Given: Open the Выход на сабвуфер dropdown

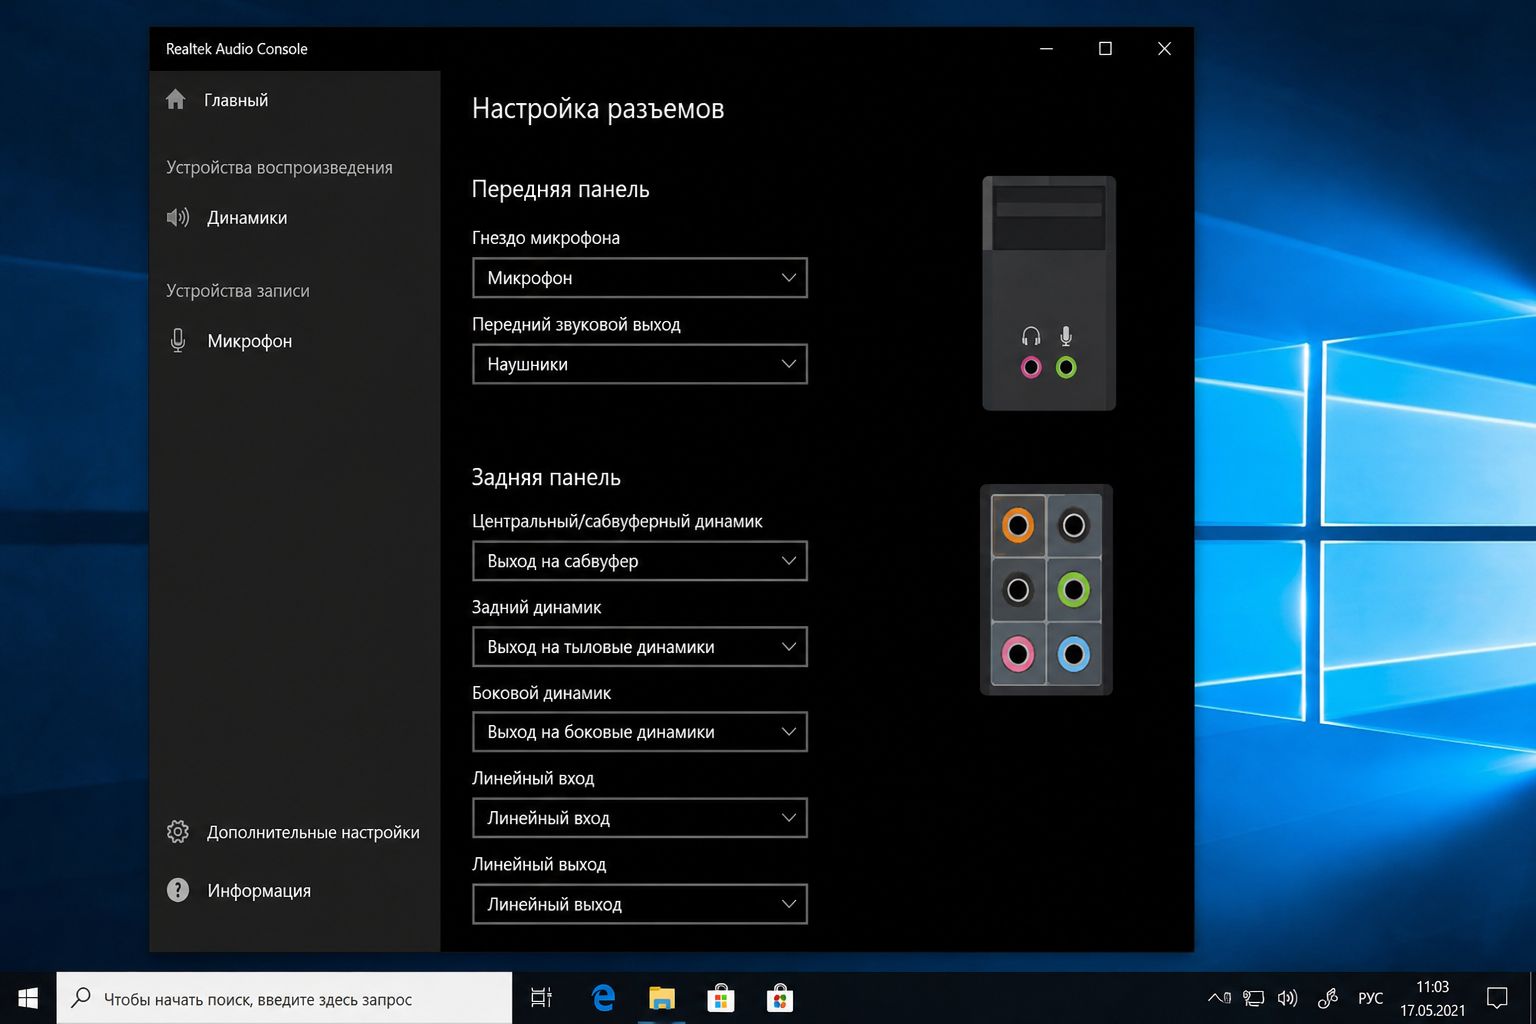Looking at the screenshot, I should [640, 561].
